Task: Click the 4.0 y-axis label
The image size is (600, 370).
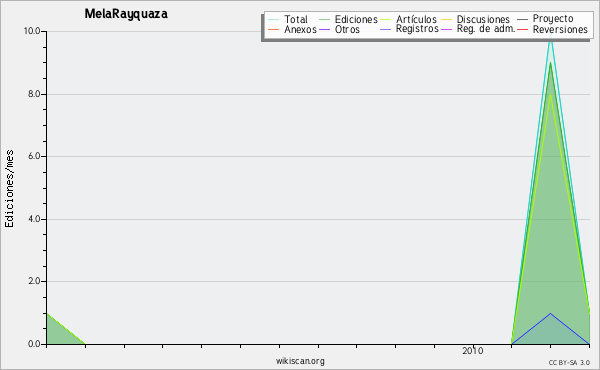Action: [34, 219]
